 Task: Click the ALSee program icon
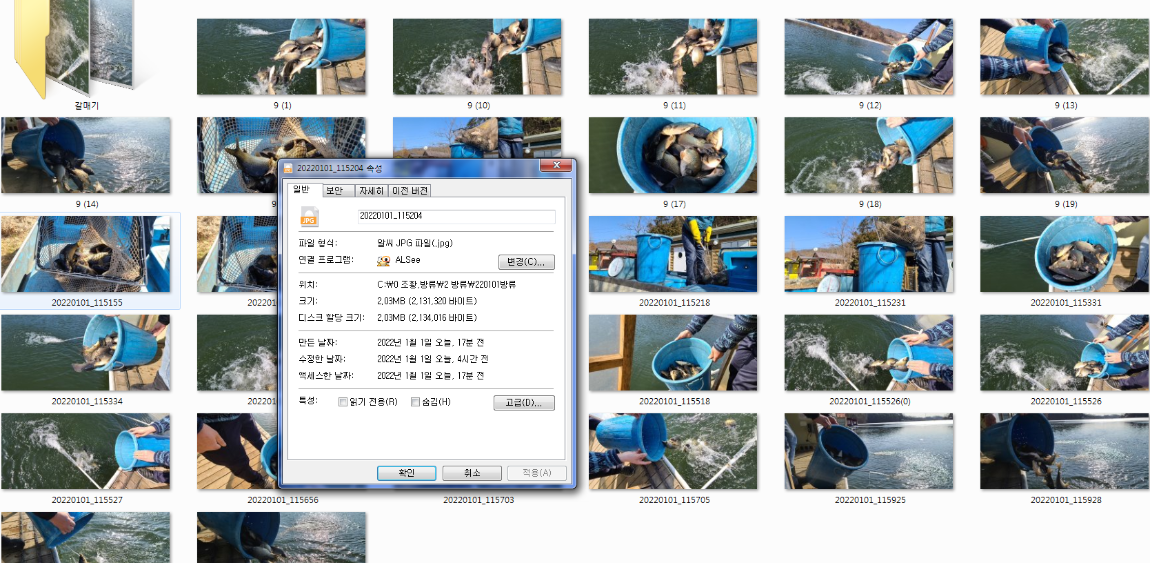pos(383,261)
